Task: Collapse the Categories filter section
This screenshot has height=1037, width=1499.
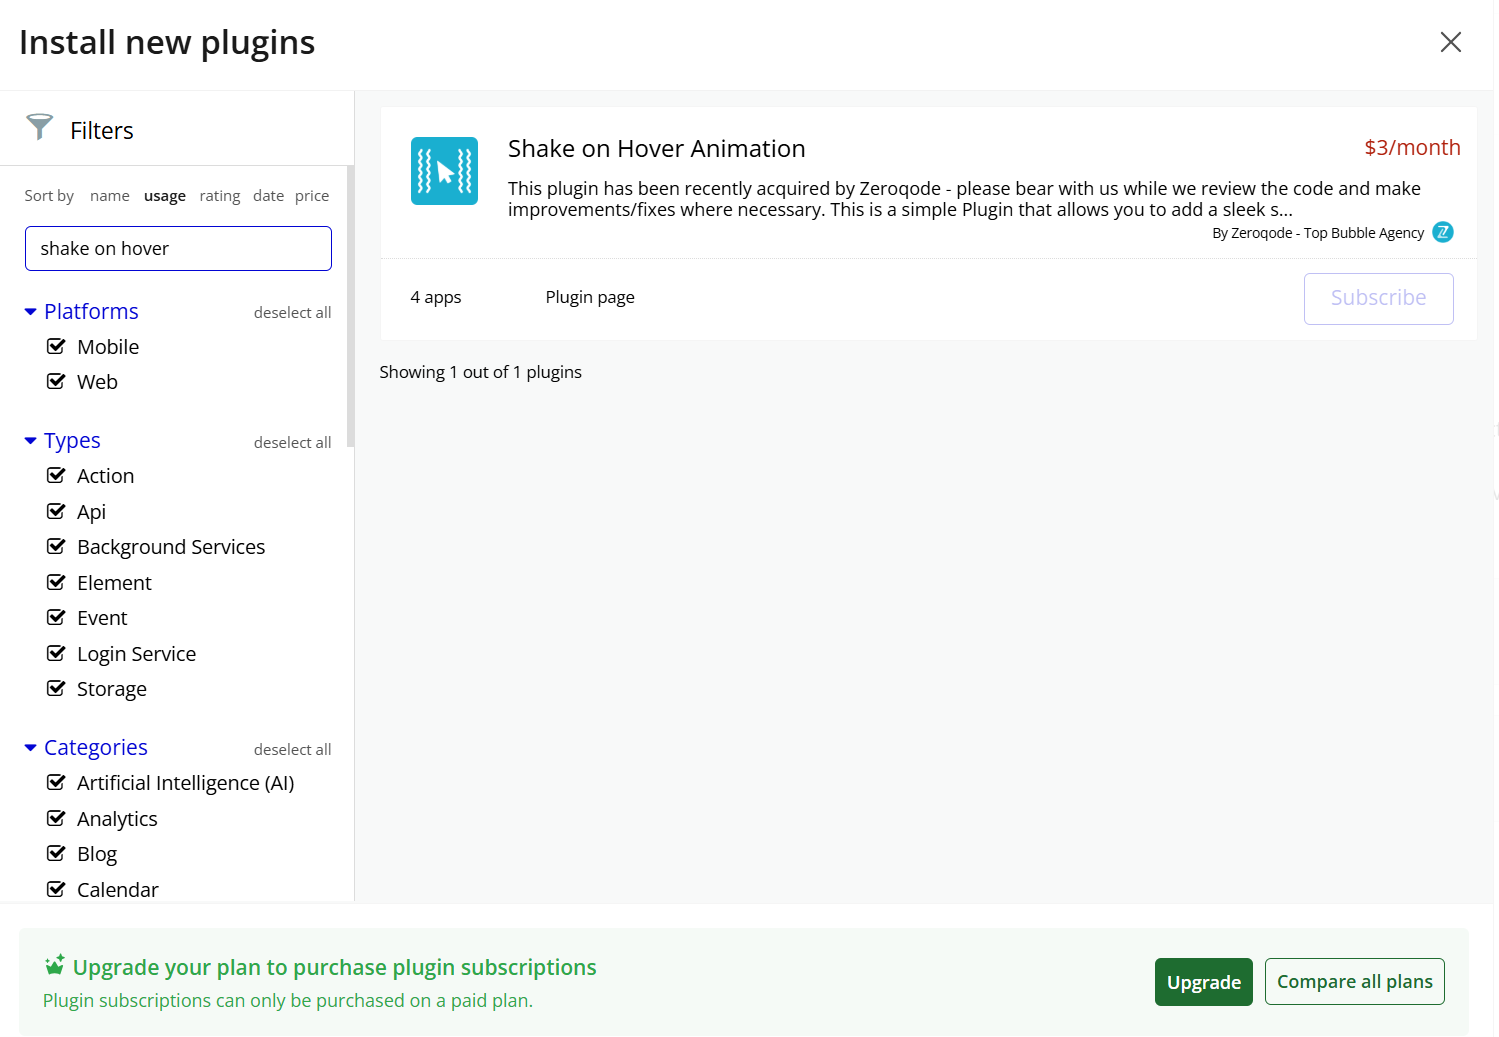Action: click(31, 748)
